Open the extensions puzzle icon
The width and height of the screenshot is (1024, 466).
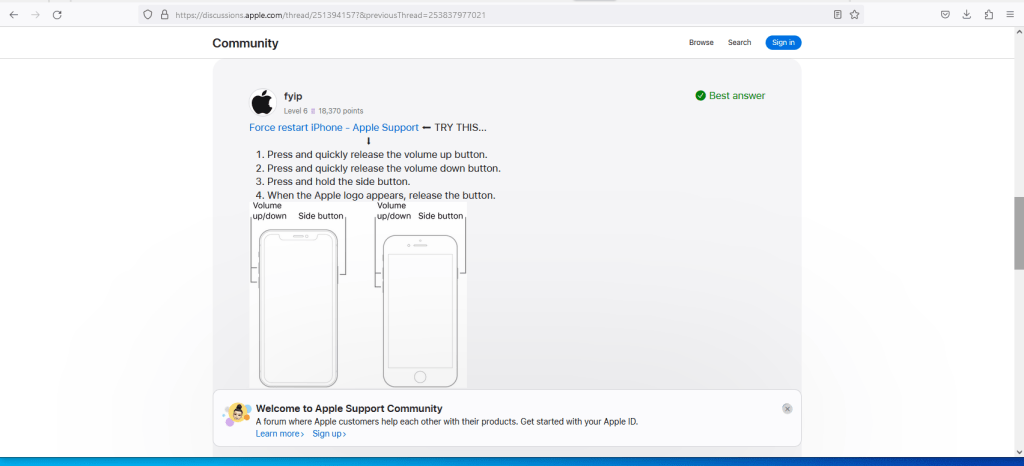click(989, 15)
